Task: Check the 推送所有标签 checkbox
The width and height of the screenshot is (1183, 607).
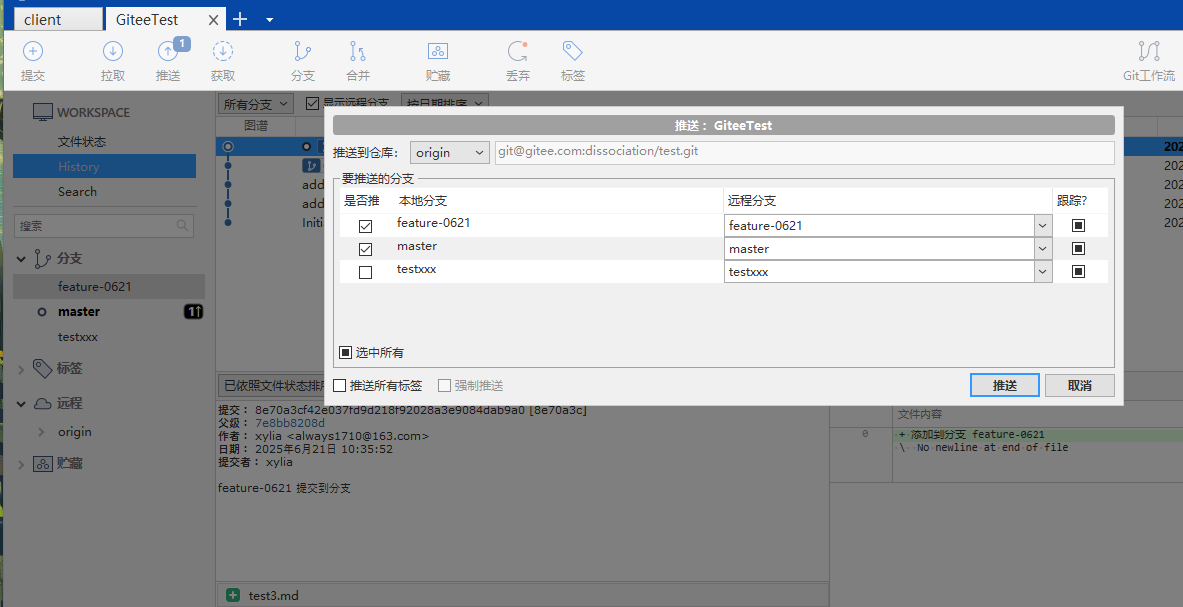Action: [340, 386]
